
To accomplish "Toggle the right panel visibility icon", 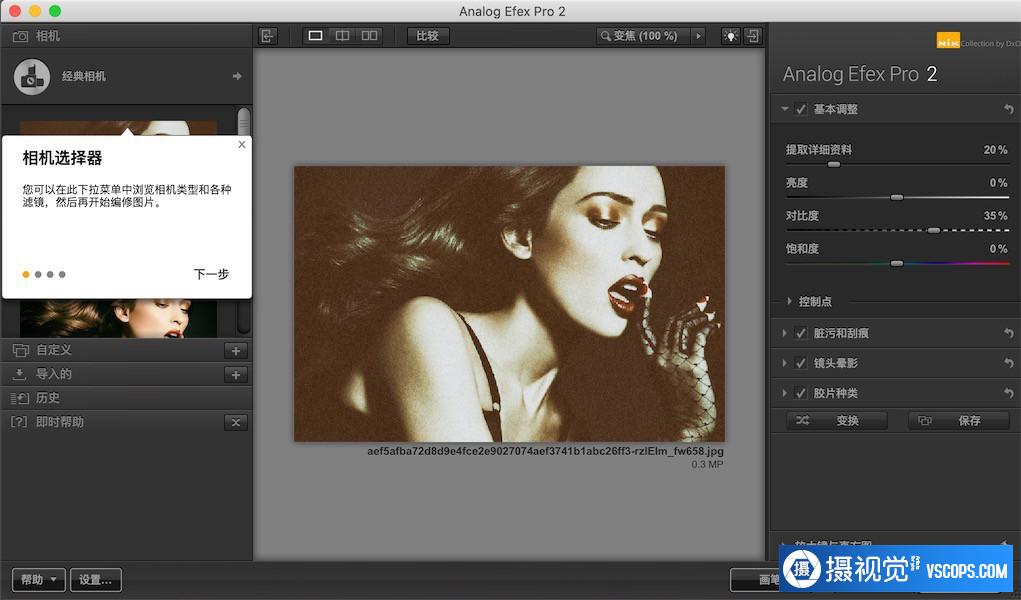I will 753,36.
